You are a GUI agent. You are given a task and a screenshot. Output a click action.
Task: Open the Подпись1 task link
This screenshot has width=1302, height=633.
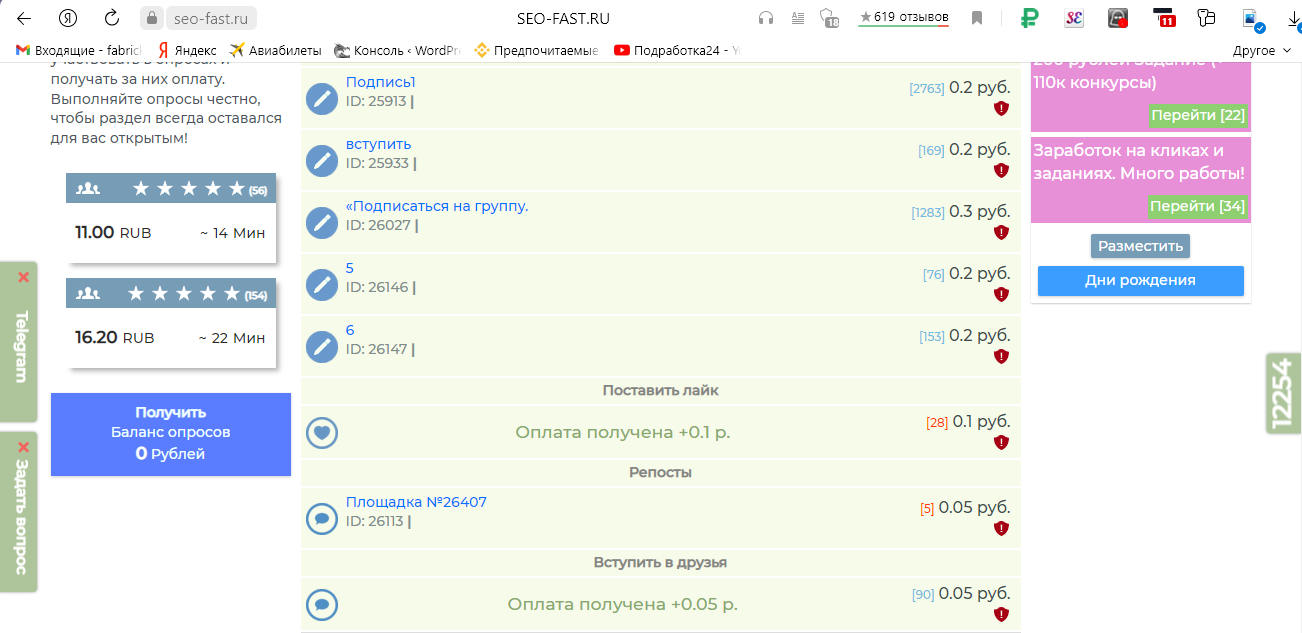click(x=380, y=82)
